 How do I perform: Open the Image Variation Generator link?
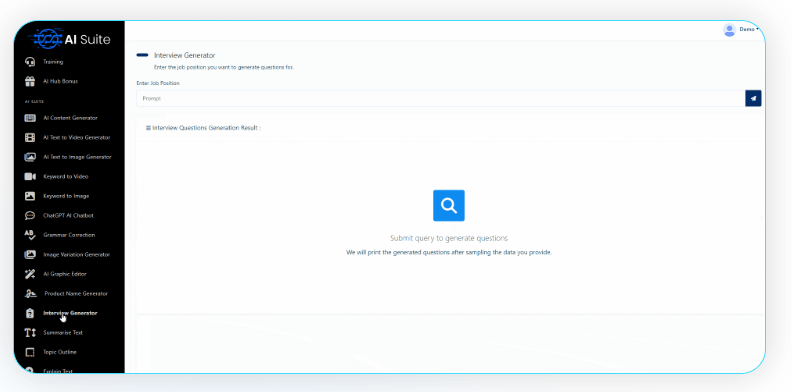pyautogui.click(x=77, y=255)
